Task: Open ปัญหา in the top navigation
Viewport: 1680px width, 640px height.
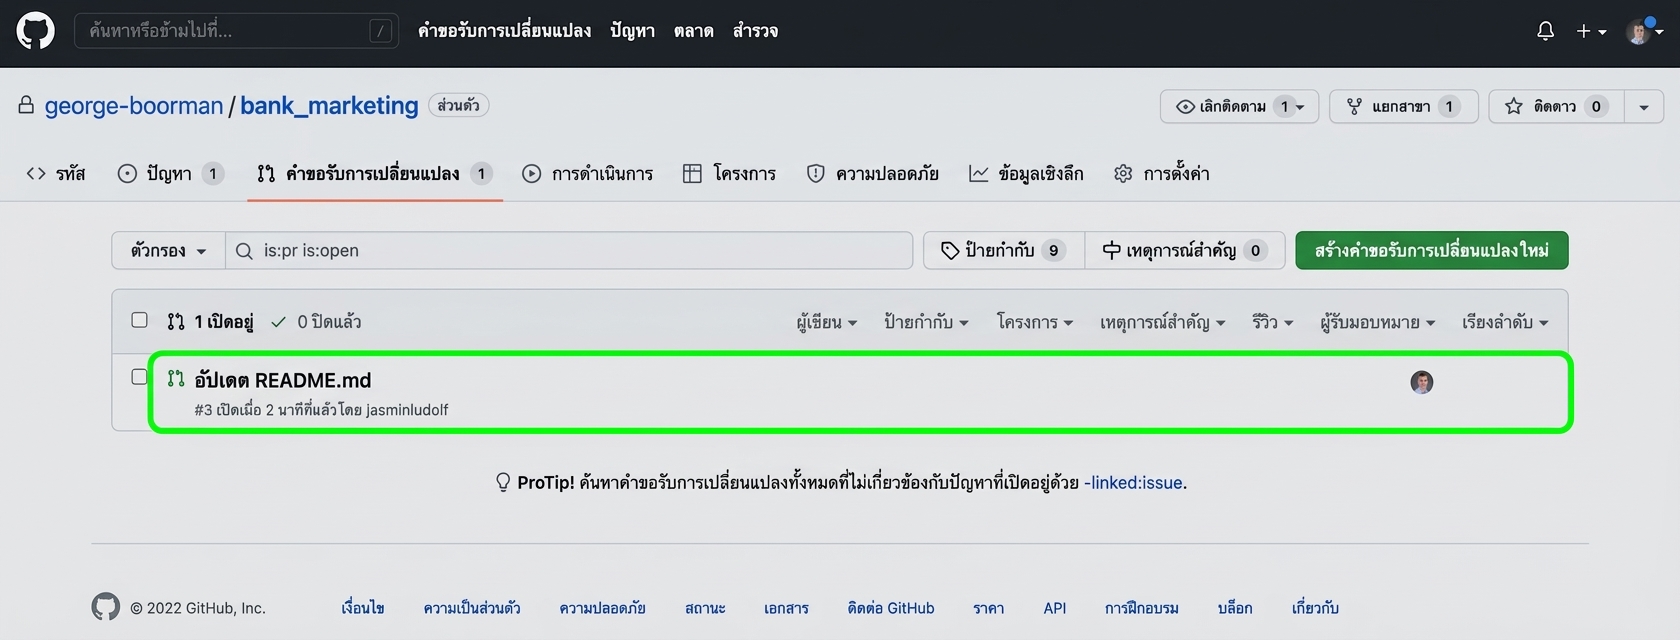Action: click(632, 31)
